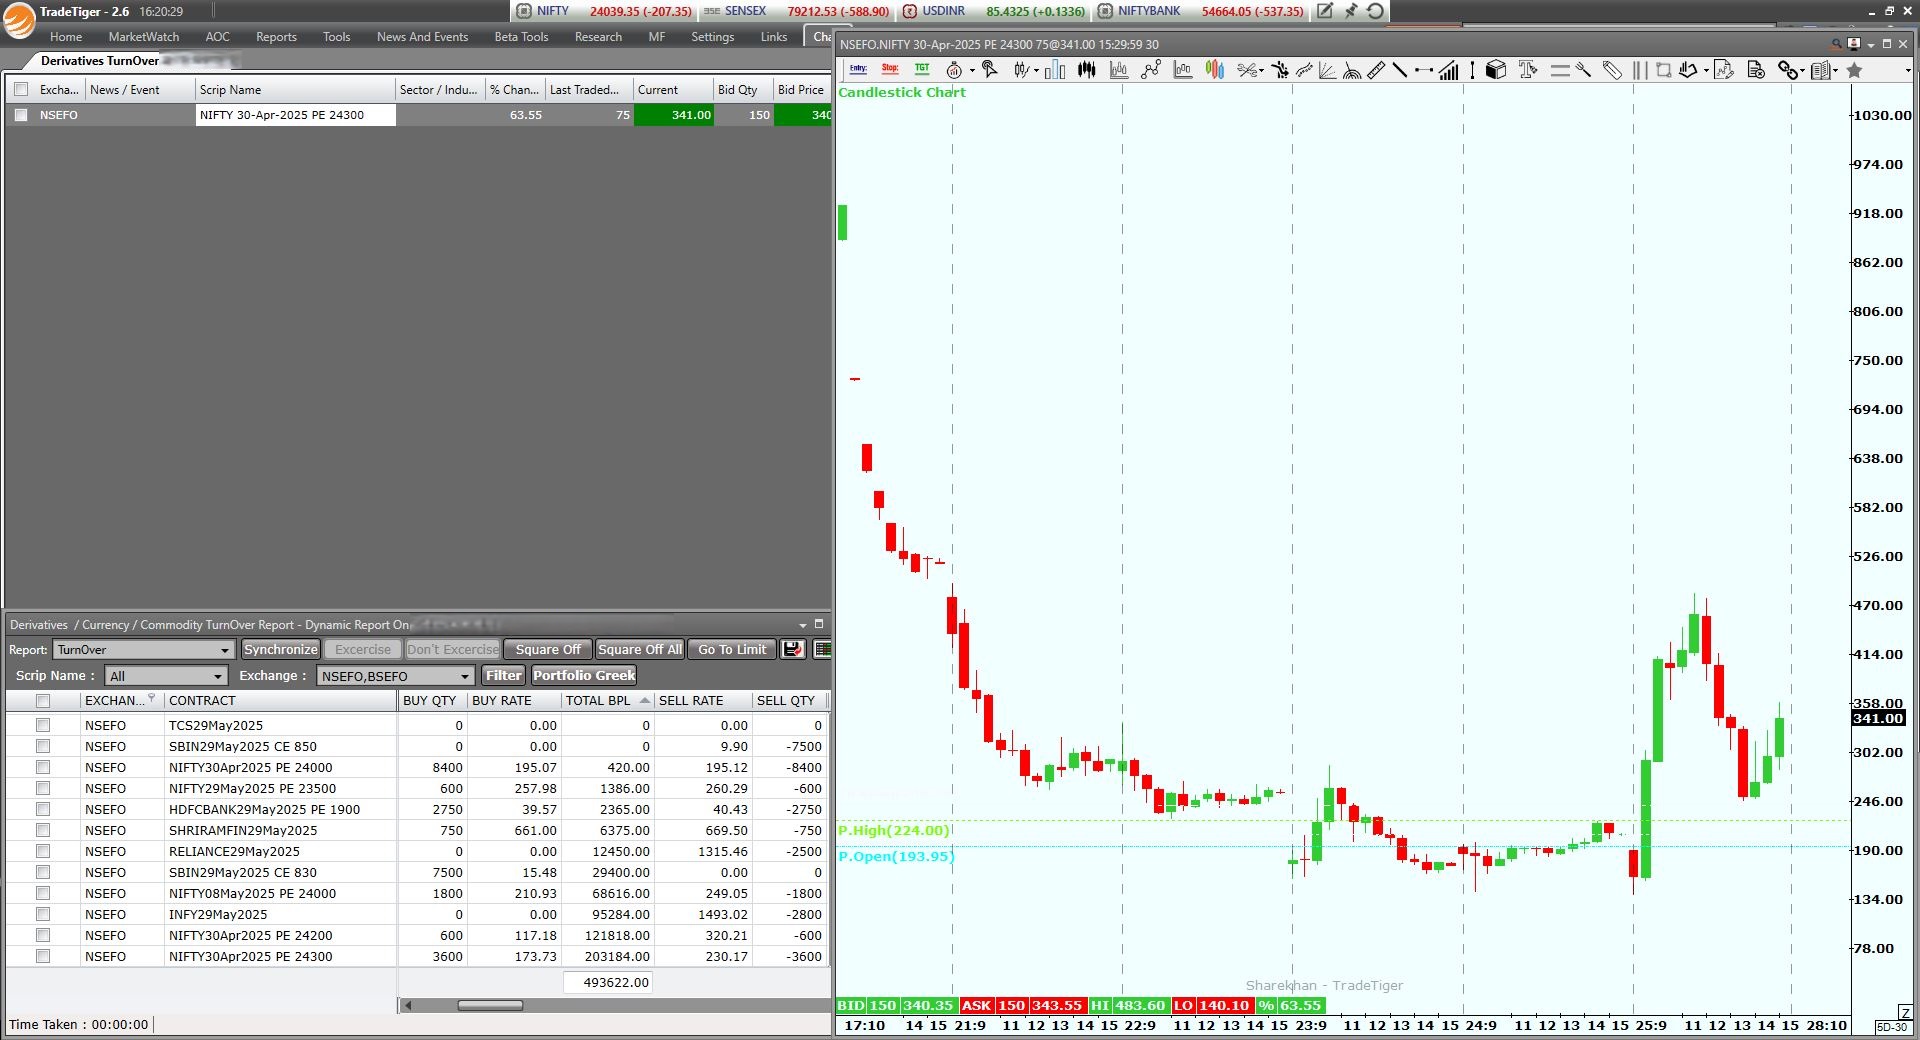Click the scissors cut tool icon
The width and height of the screenshot is (1920, 1040).
click(x=1246, y=70)
